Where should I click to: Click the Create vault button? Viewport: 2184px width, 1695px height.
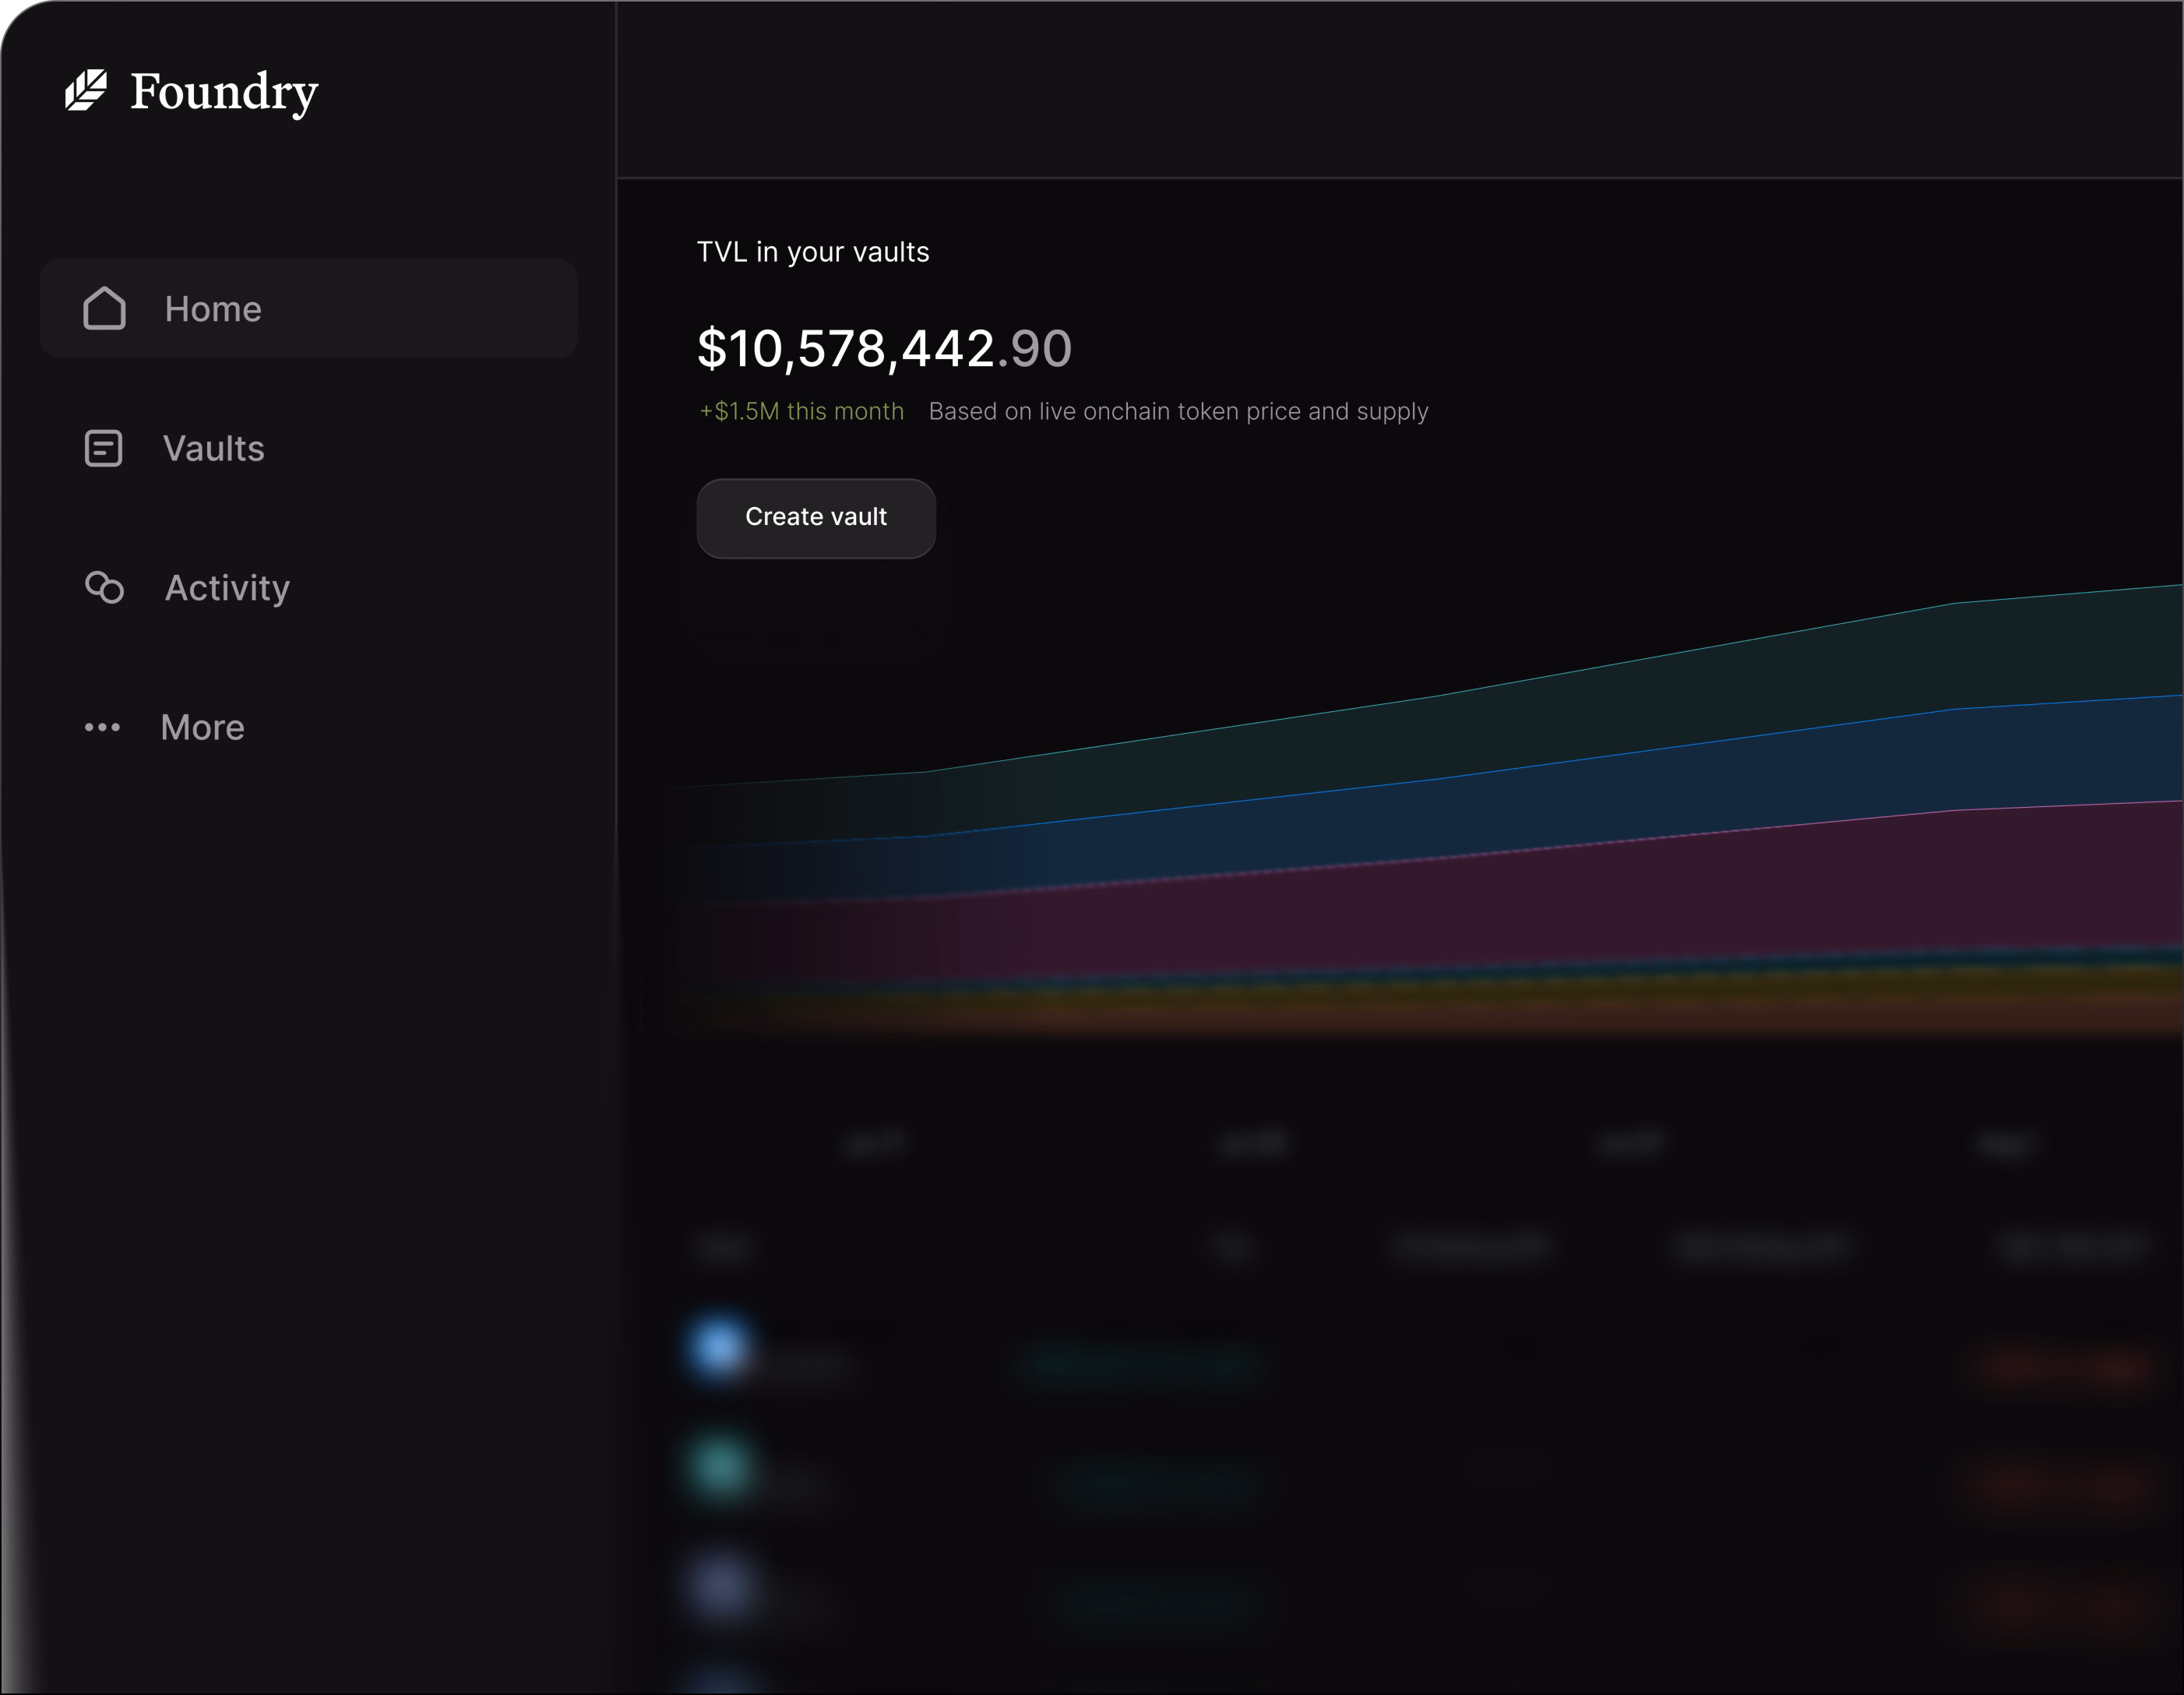click(816, 517)
